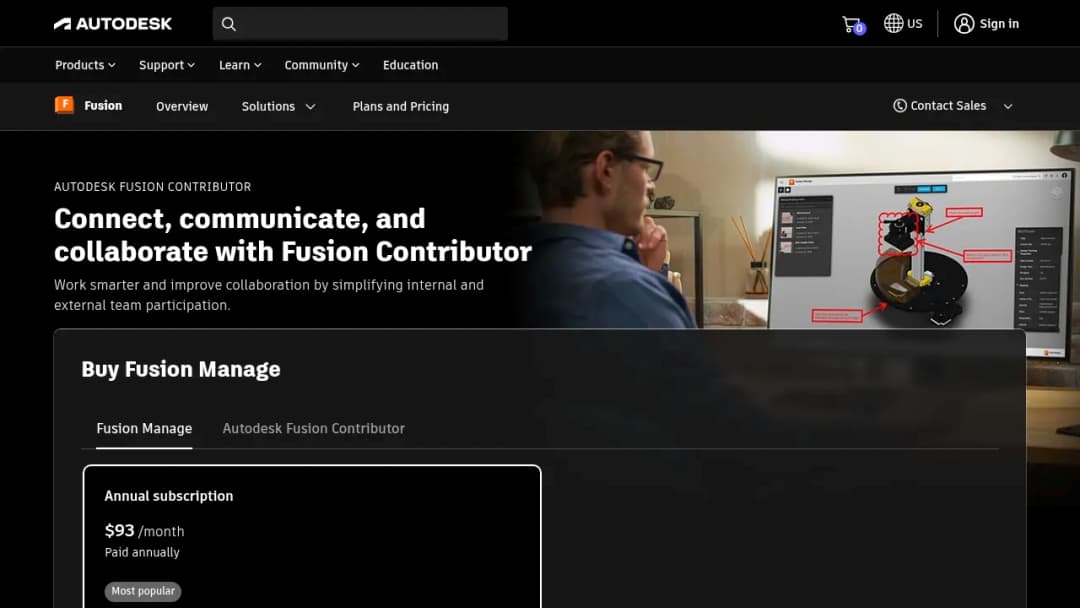Click the $93 /month price
The width and height of the screenshot is (1080, 608).
pyautogui.click(x=145, y=531)
